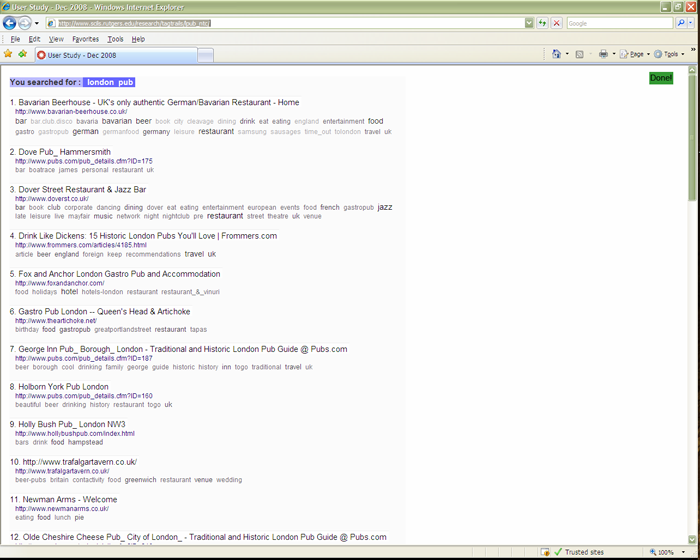
Task: Expand zoom level dropdown arrow in status bar
Action: [x=683, y=552]
